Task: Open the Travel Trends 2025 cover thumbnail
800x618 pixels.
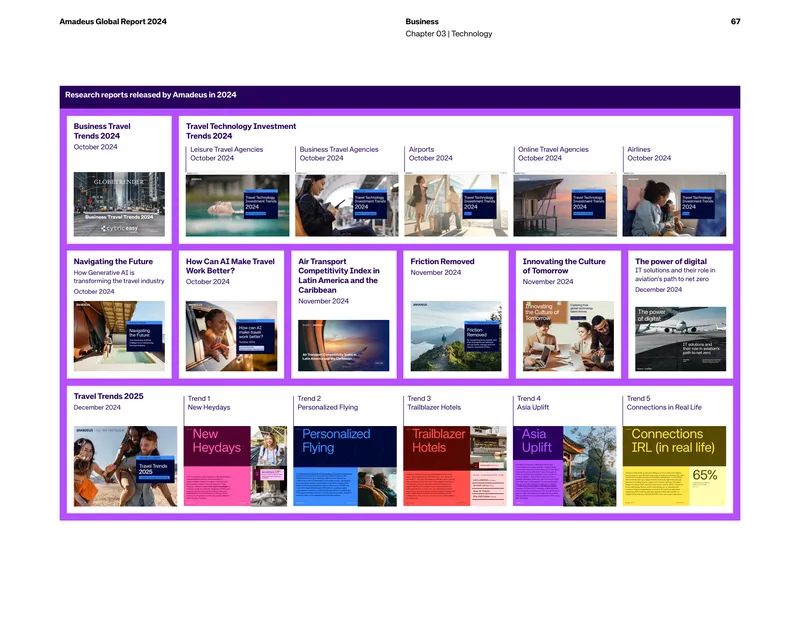Action: click(125, 466)
